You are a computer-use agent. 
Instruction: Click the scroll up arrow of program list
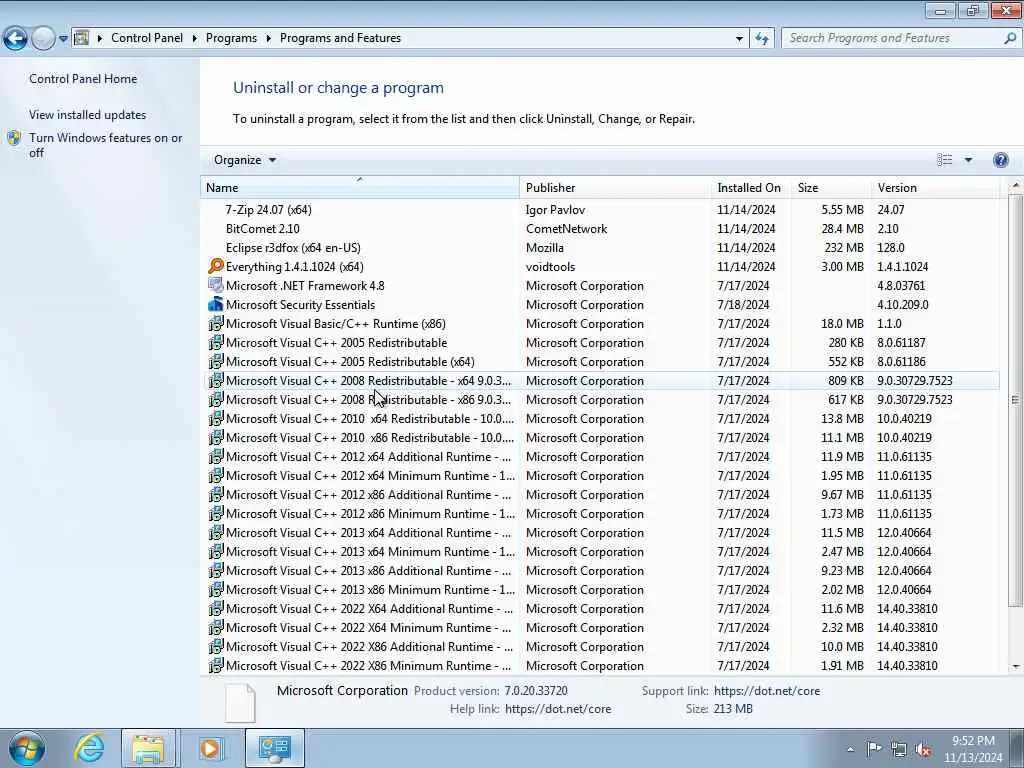click(1016, 186)
